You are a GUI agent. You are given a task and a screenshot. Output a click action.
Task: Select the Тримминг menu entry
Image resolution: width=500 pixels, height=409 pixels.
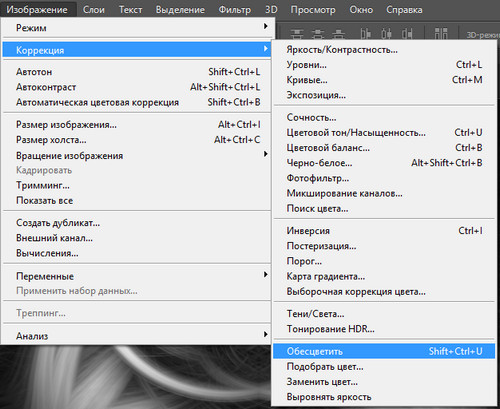(x=137, y=185)
